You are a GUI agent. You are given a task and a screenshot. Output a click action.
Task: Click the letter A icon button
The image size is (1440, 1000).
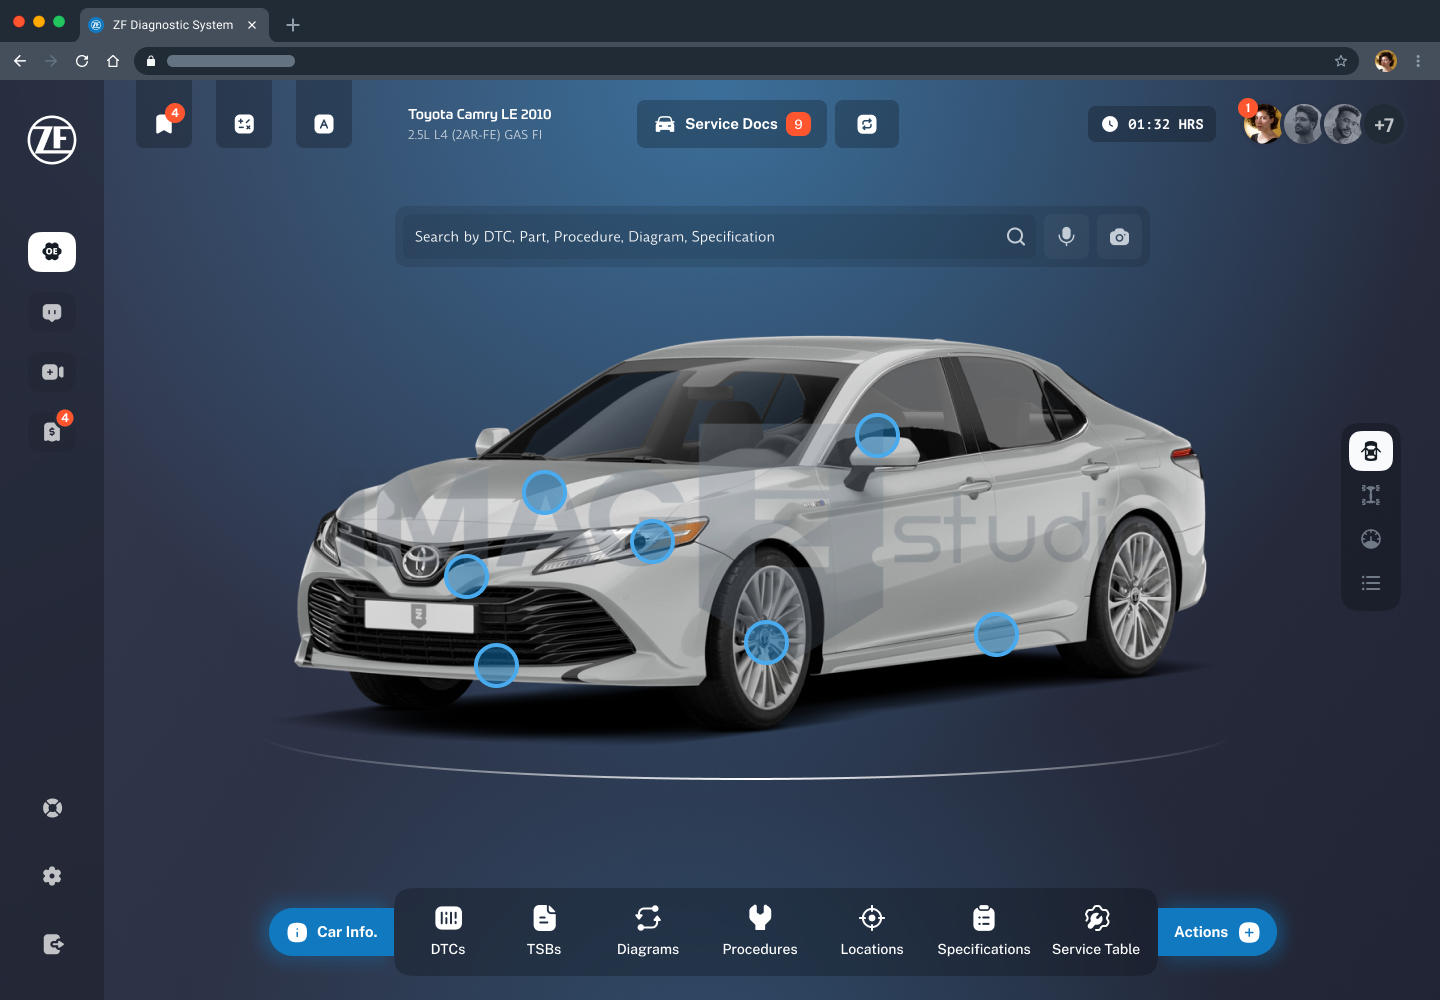(324, 123)
